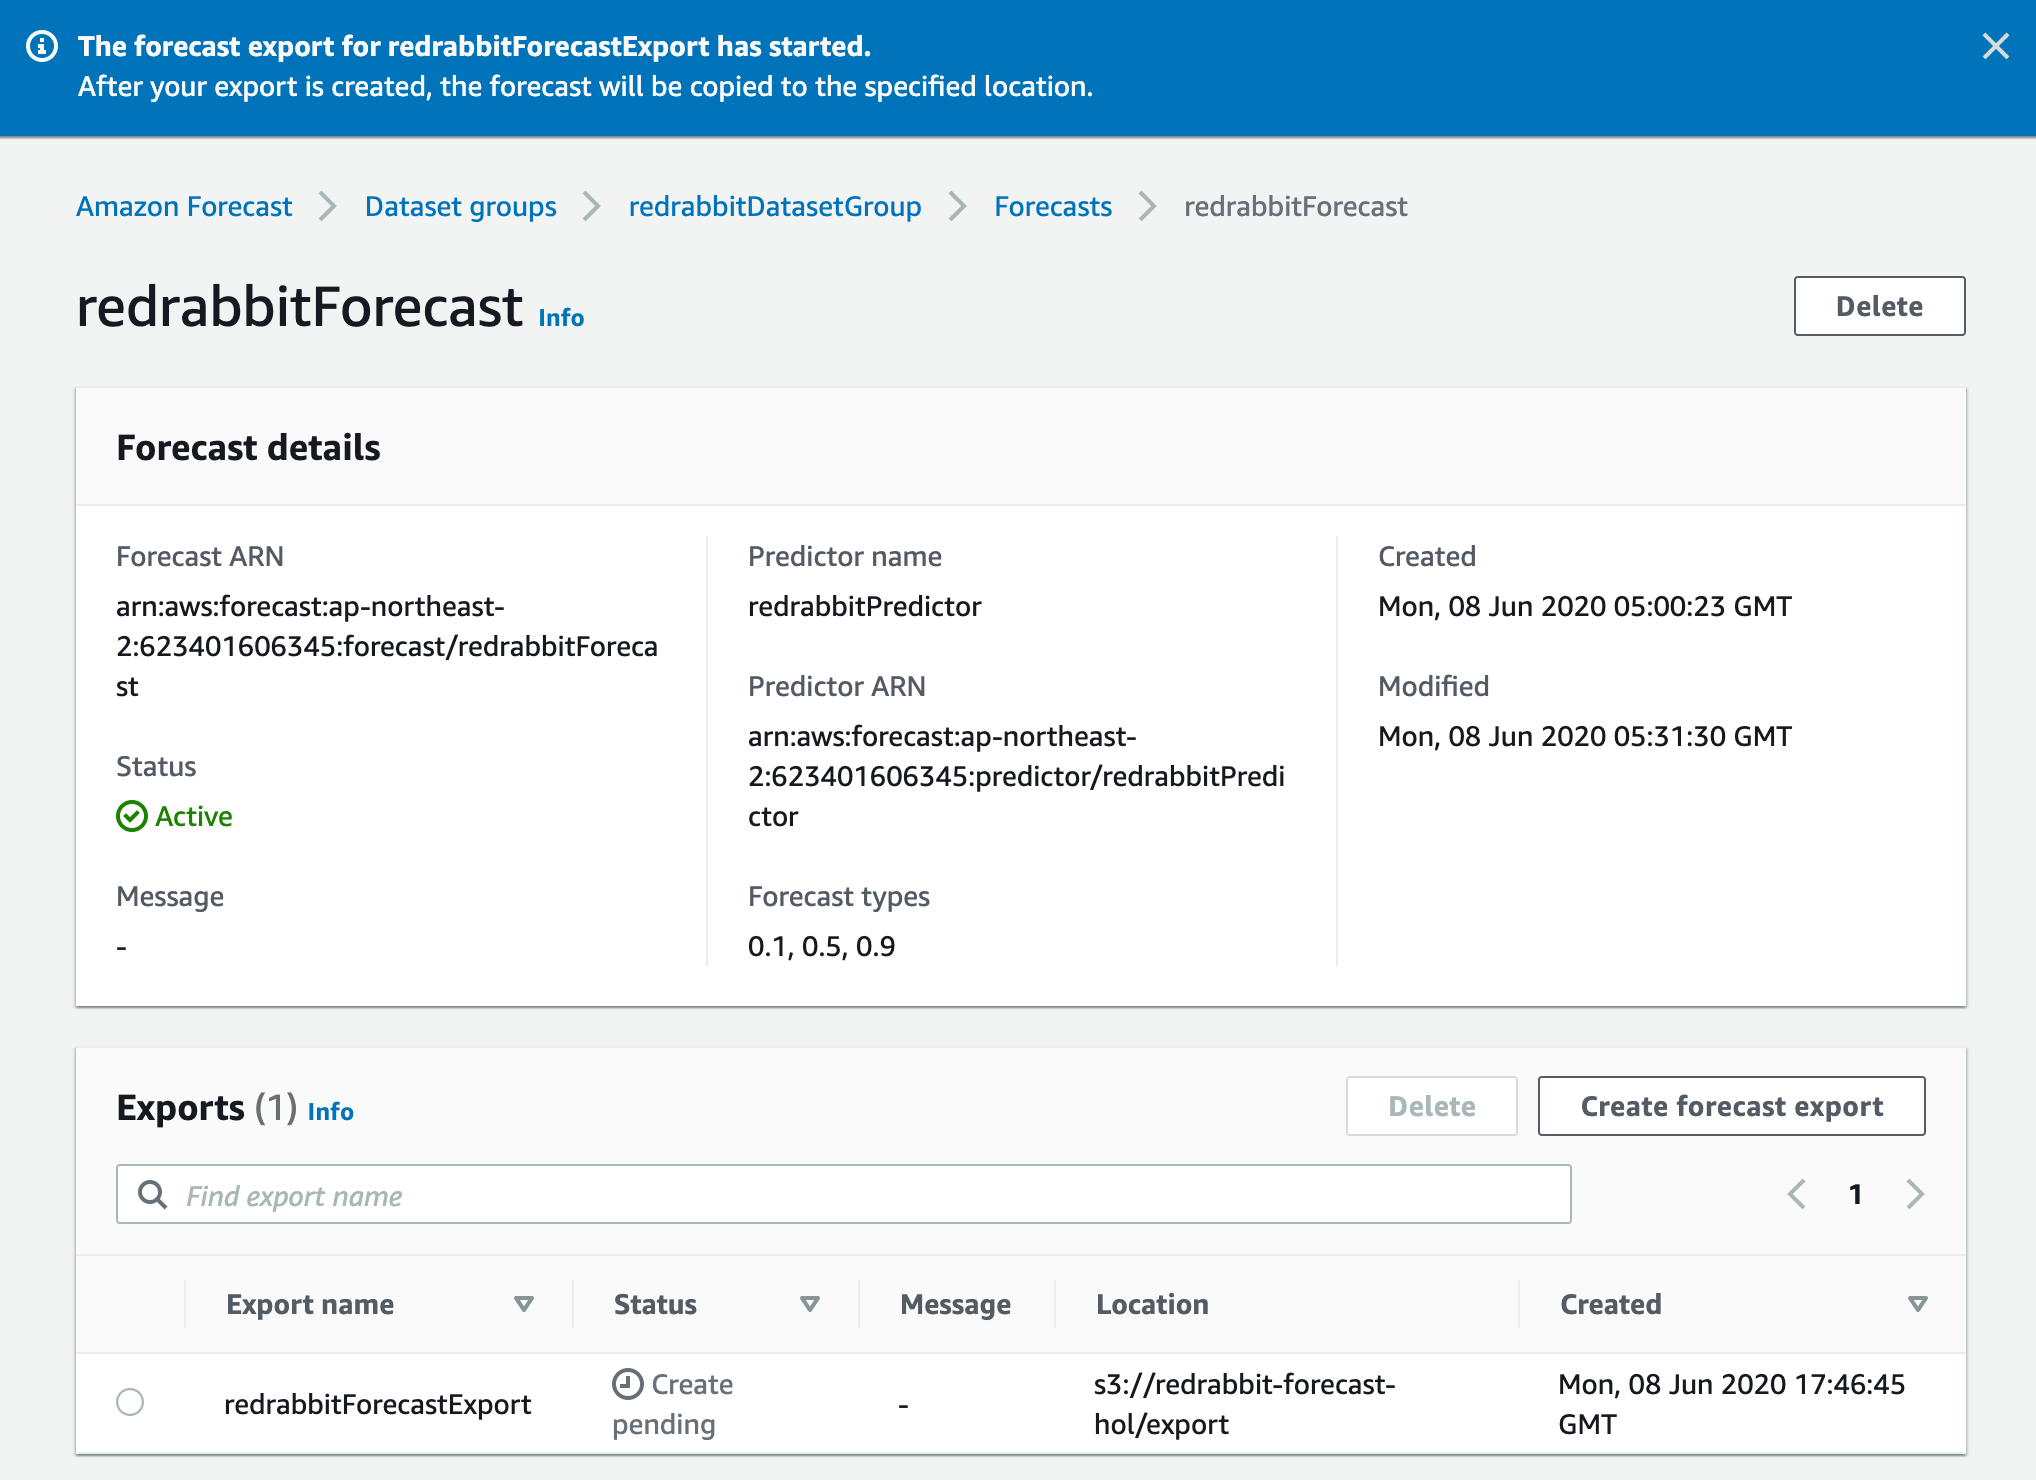Click the redrabbitForecastExport export name
The image size is (2036, 1480).
click(x=377, y=1404)
